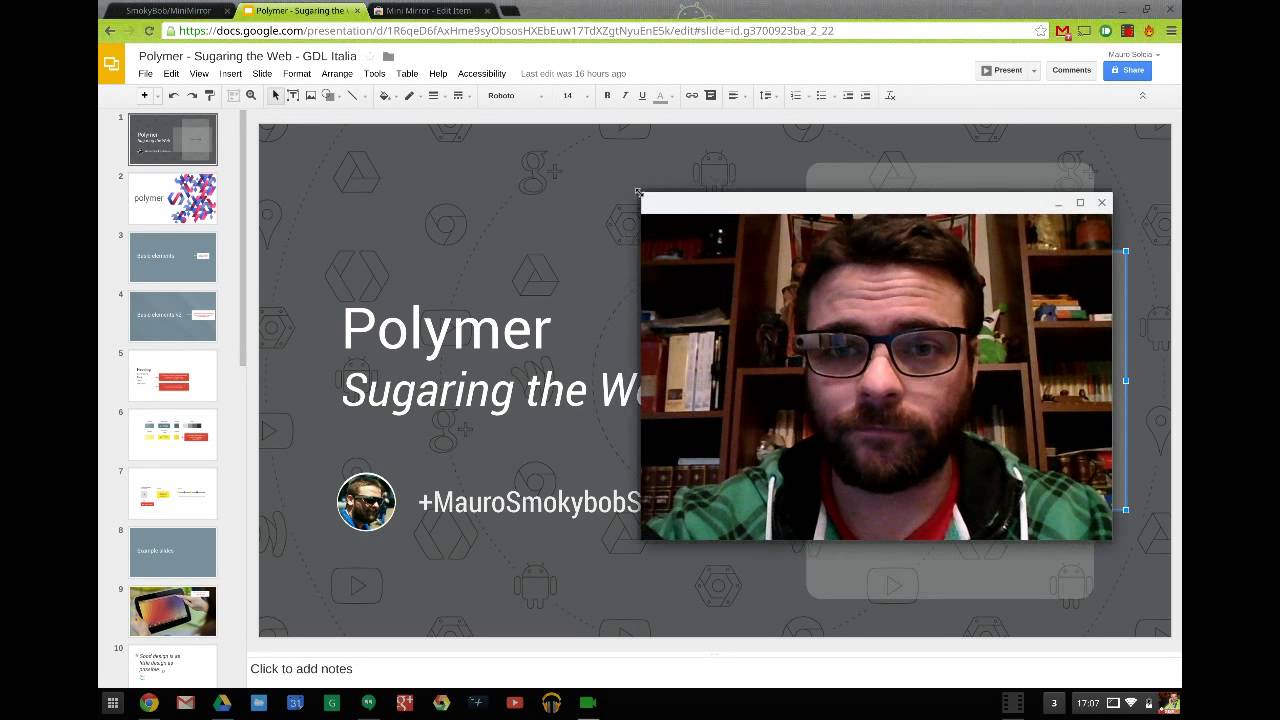Open the Present options dropdown arrow
1280x720 pixels.
pos(1034,71)
